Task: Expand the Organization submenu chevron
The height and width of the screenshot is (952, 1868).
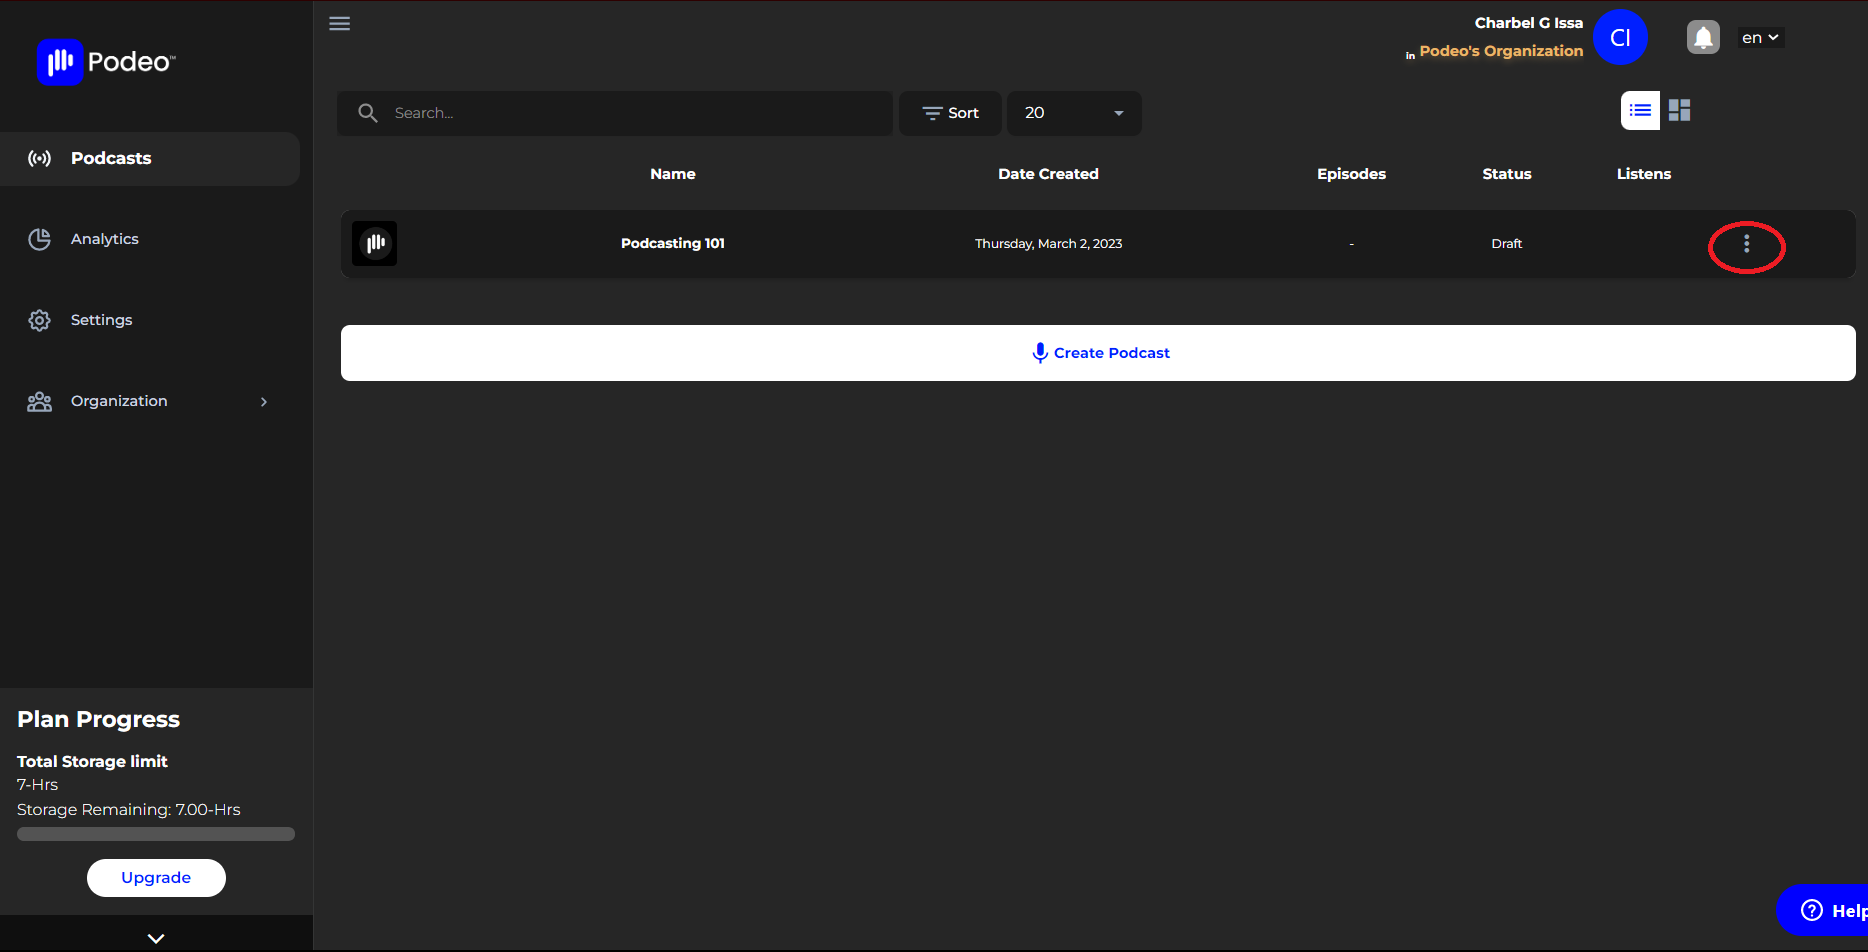Action: pyautogui.click(x=264, y=401)
